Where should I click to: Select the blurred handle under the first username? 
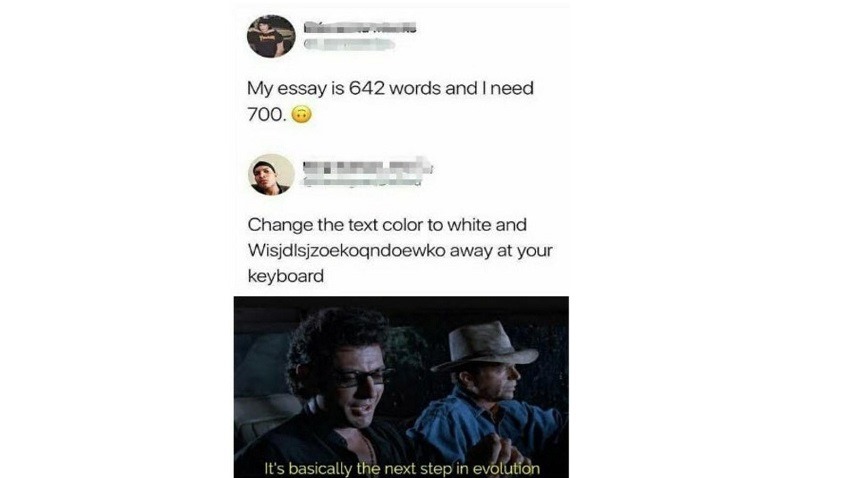(349, 44)
